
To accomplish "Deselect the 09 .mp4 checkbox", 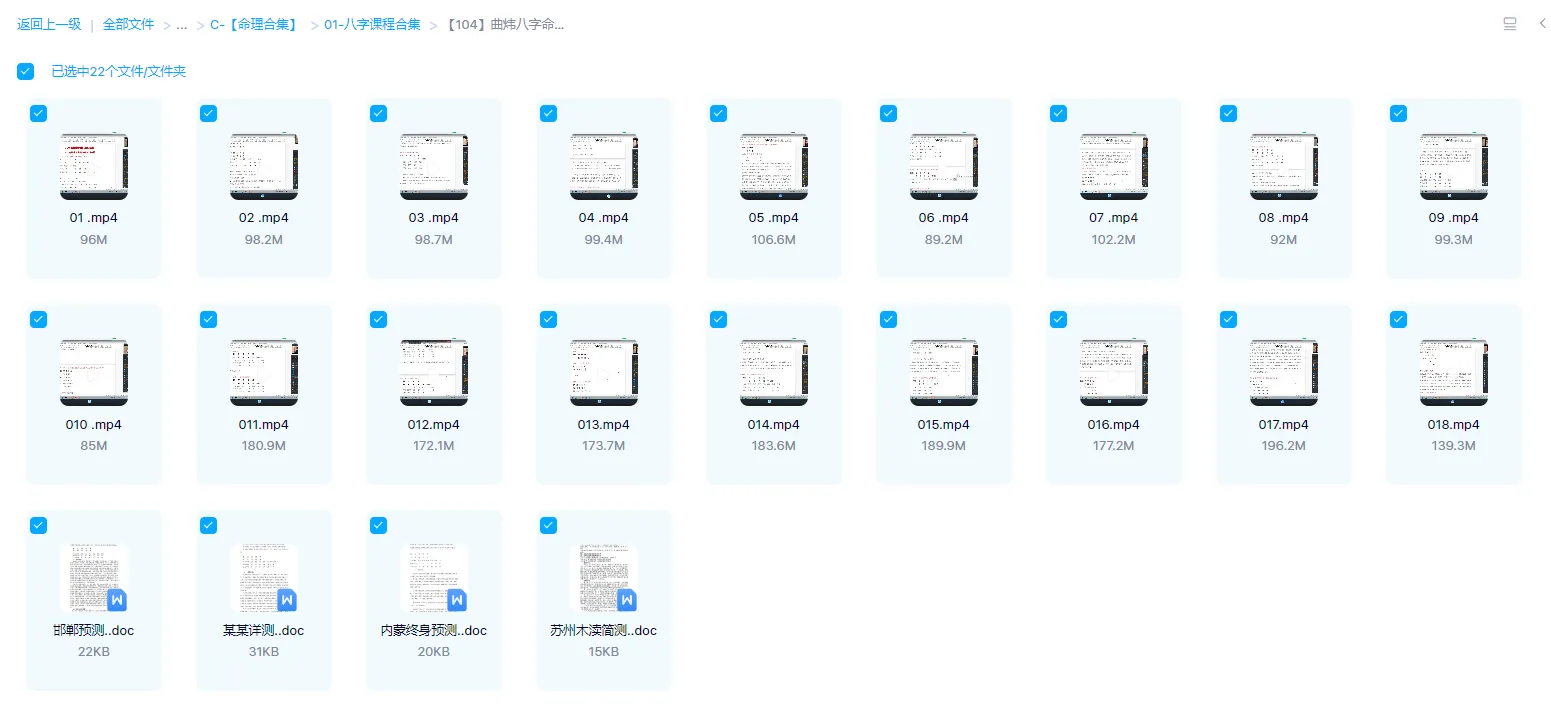I will (x=1398, y=113).
